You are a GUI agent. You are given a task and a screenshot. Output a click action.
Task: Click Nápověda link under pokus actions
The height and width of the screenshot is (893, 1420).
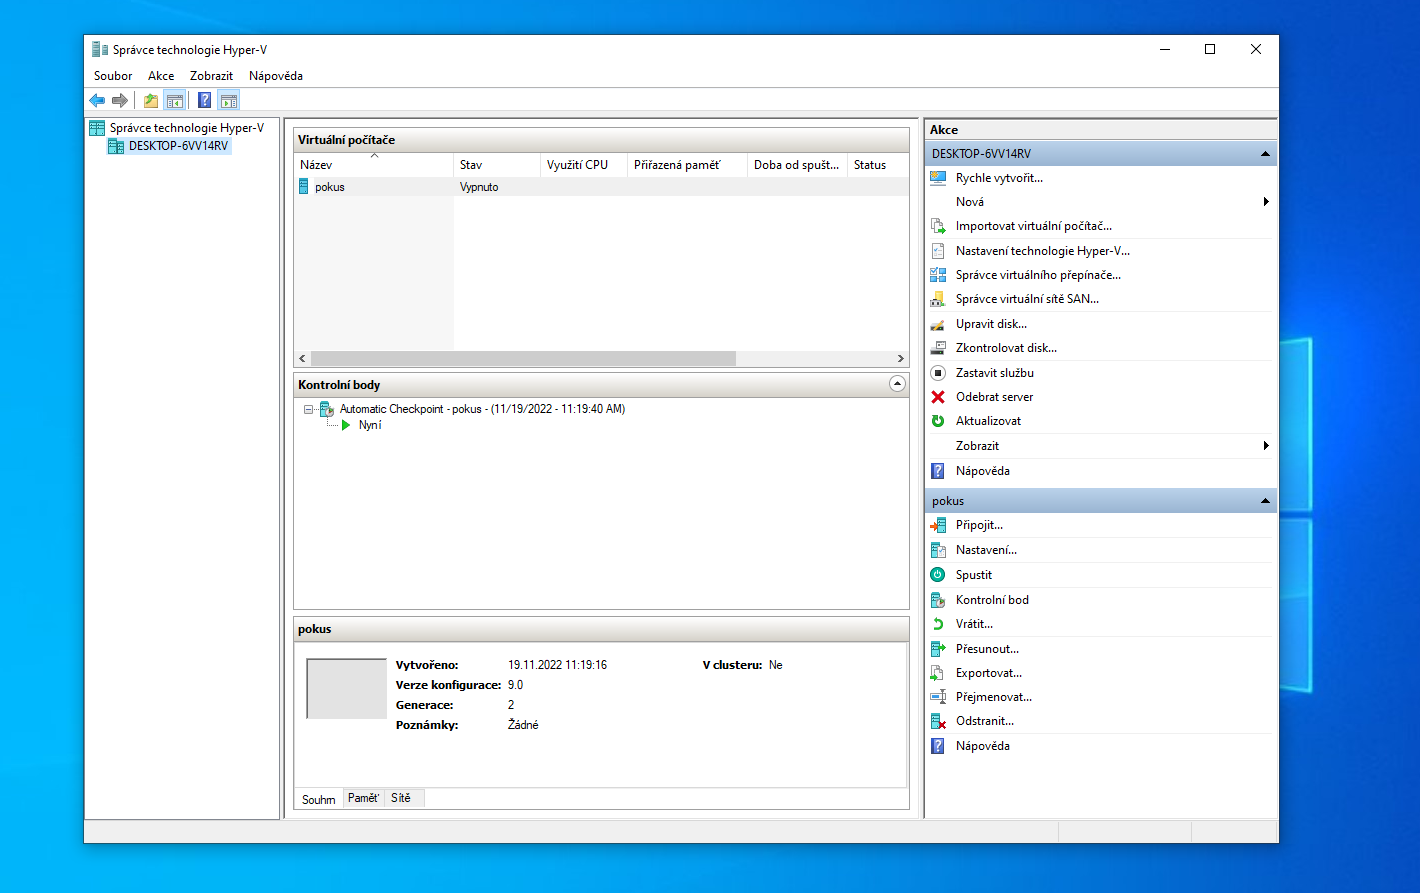[x=982, y=746]
